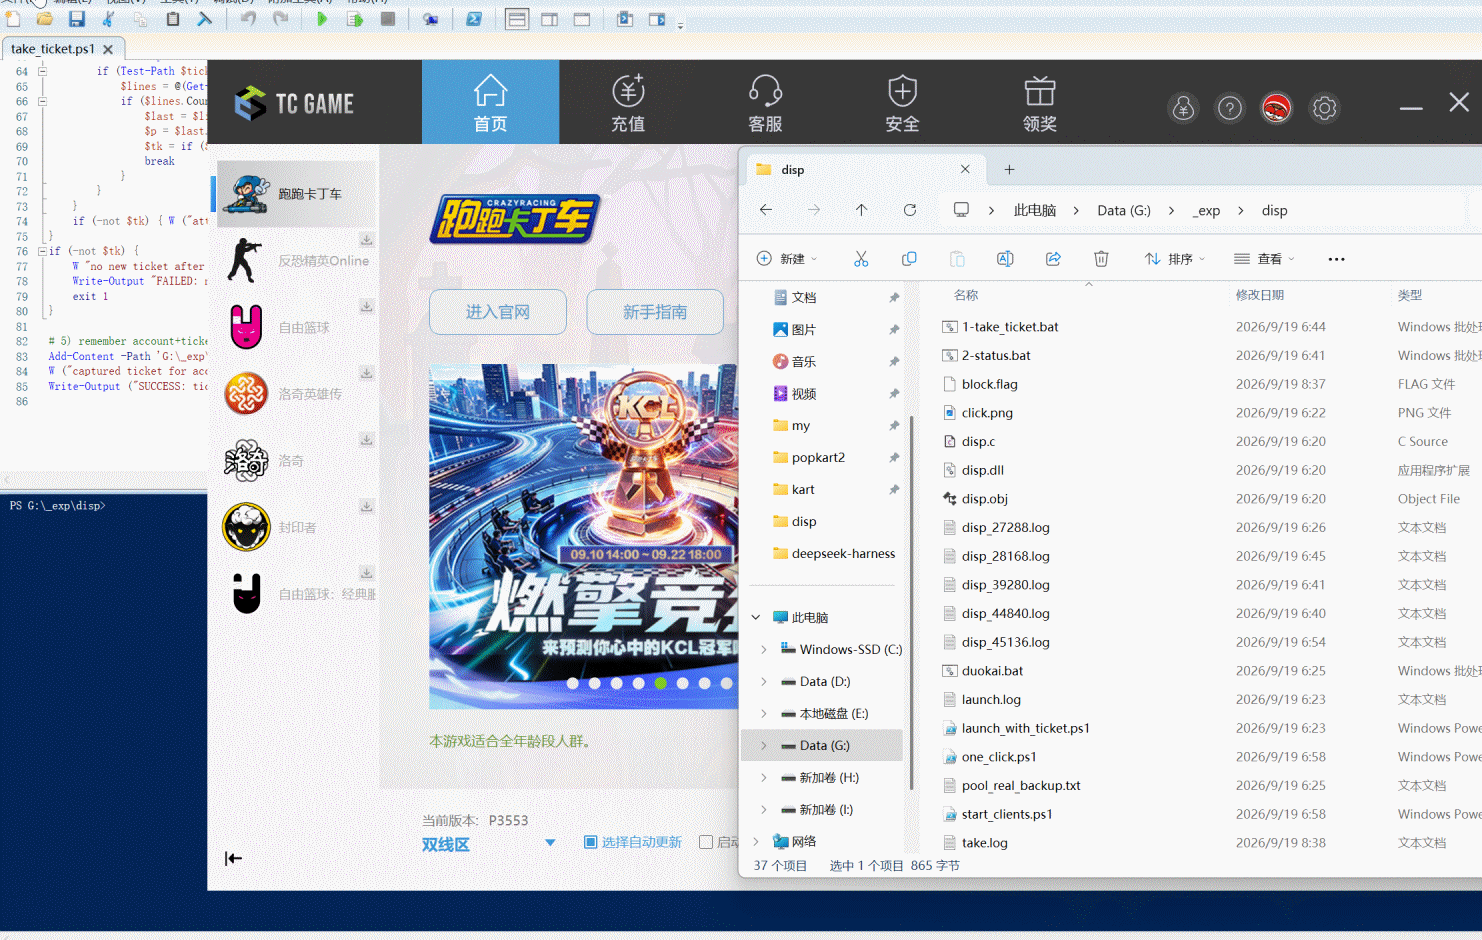This screenshot has width=1482, height=940.
Task: Refresh the disp folder view
Action: (910, 210)
